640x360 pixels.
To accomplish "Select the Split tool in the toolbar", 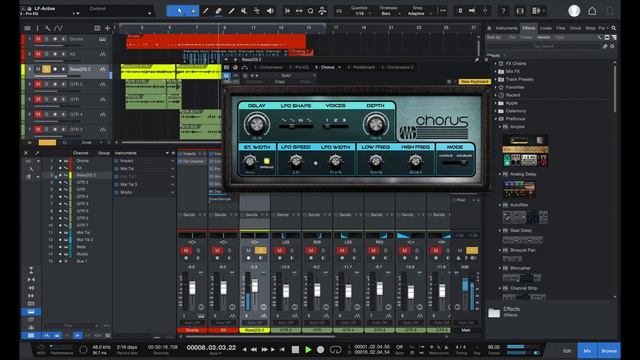I will (x=206, y=11).
